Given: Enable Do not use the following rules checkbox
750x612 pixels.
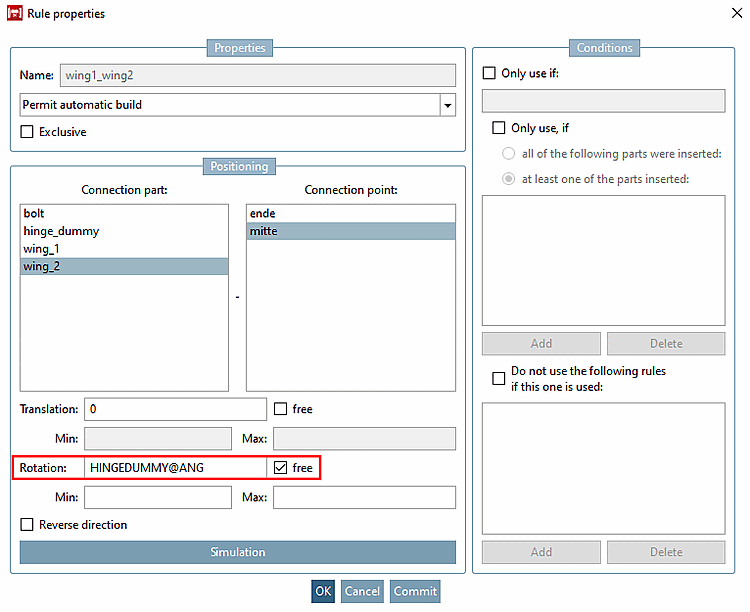Looking at the screenshot, I should pos(498,378).
